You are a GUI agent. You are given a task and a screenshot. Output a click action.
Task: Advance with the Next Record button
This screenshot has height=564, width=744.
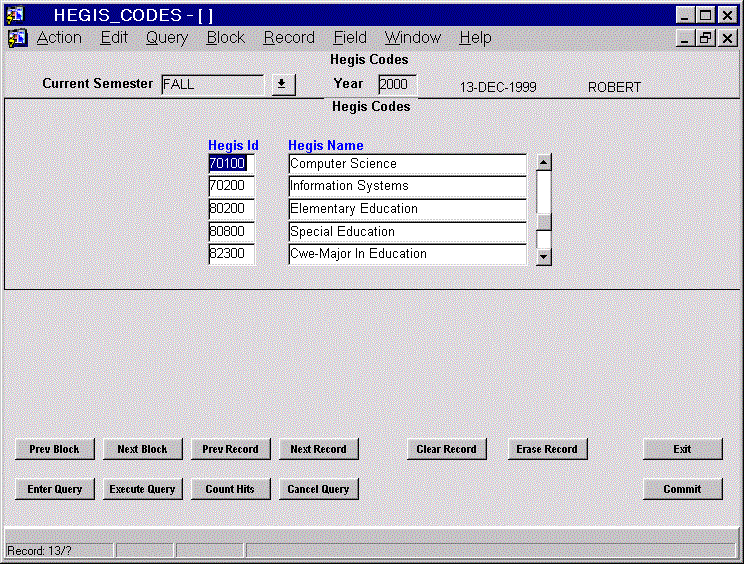click(x=318, y=449)
